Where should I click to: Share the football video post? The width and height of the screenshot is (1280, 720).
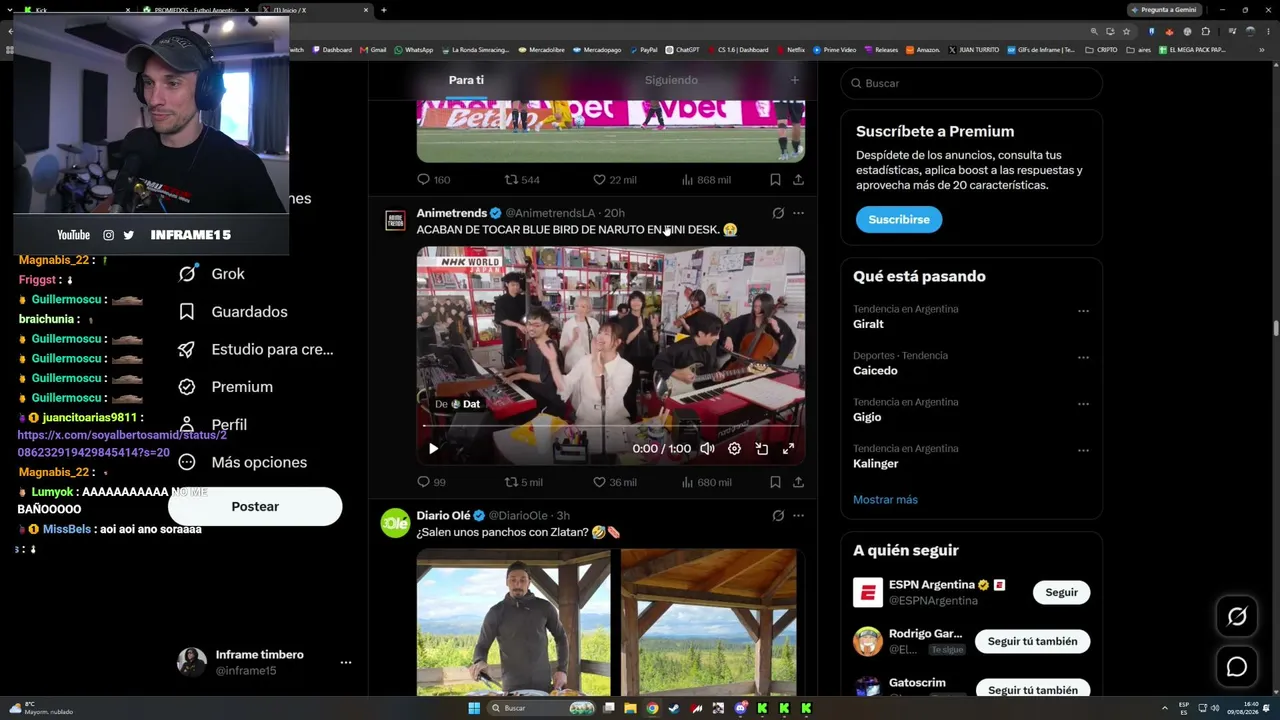(798, 180)
